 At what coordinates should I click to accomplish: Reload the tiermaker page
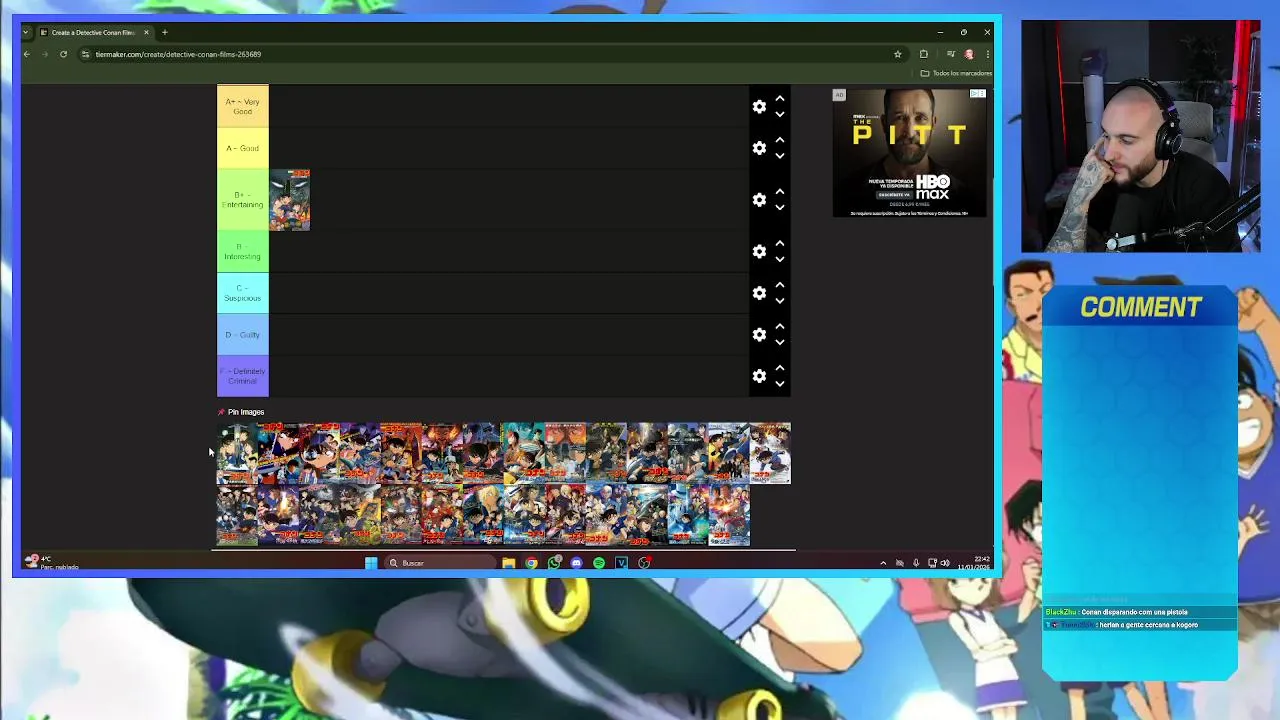tap(63, 54)
